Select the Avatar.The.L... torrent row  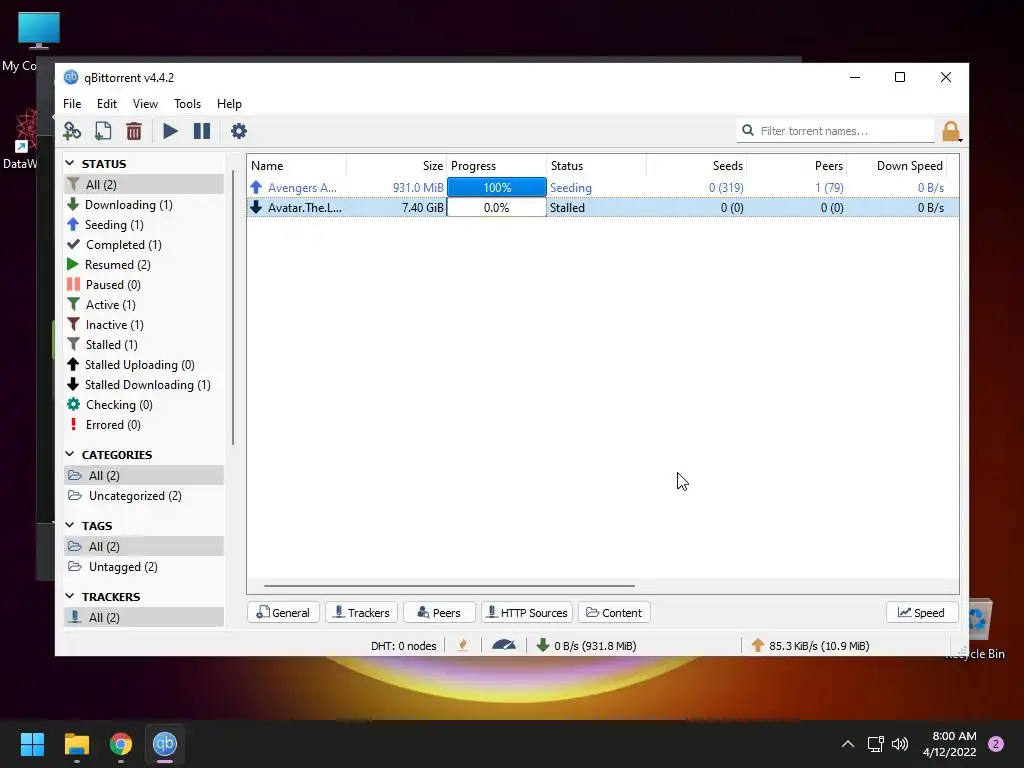tap(603, 208)
